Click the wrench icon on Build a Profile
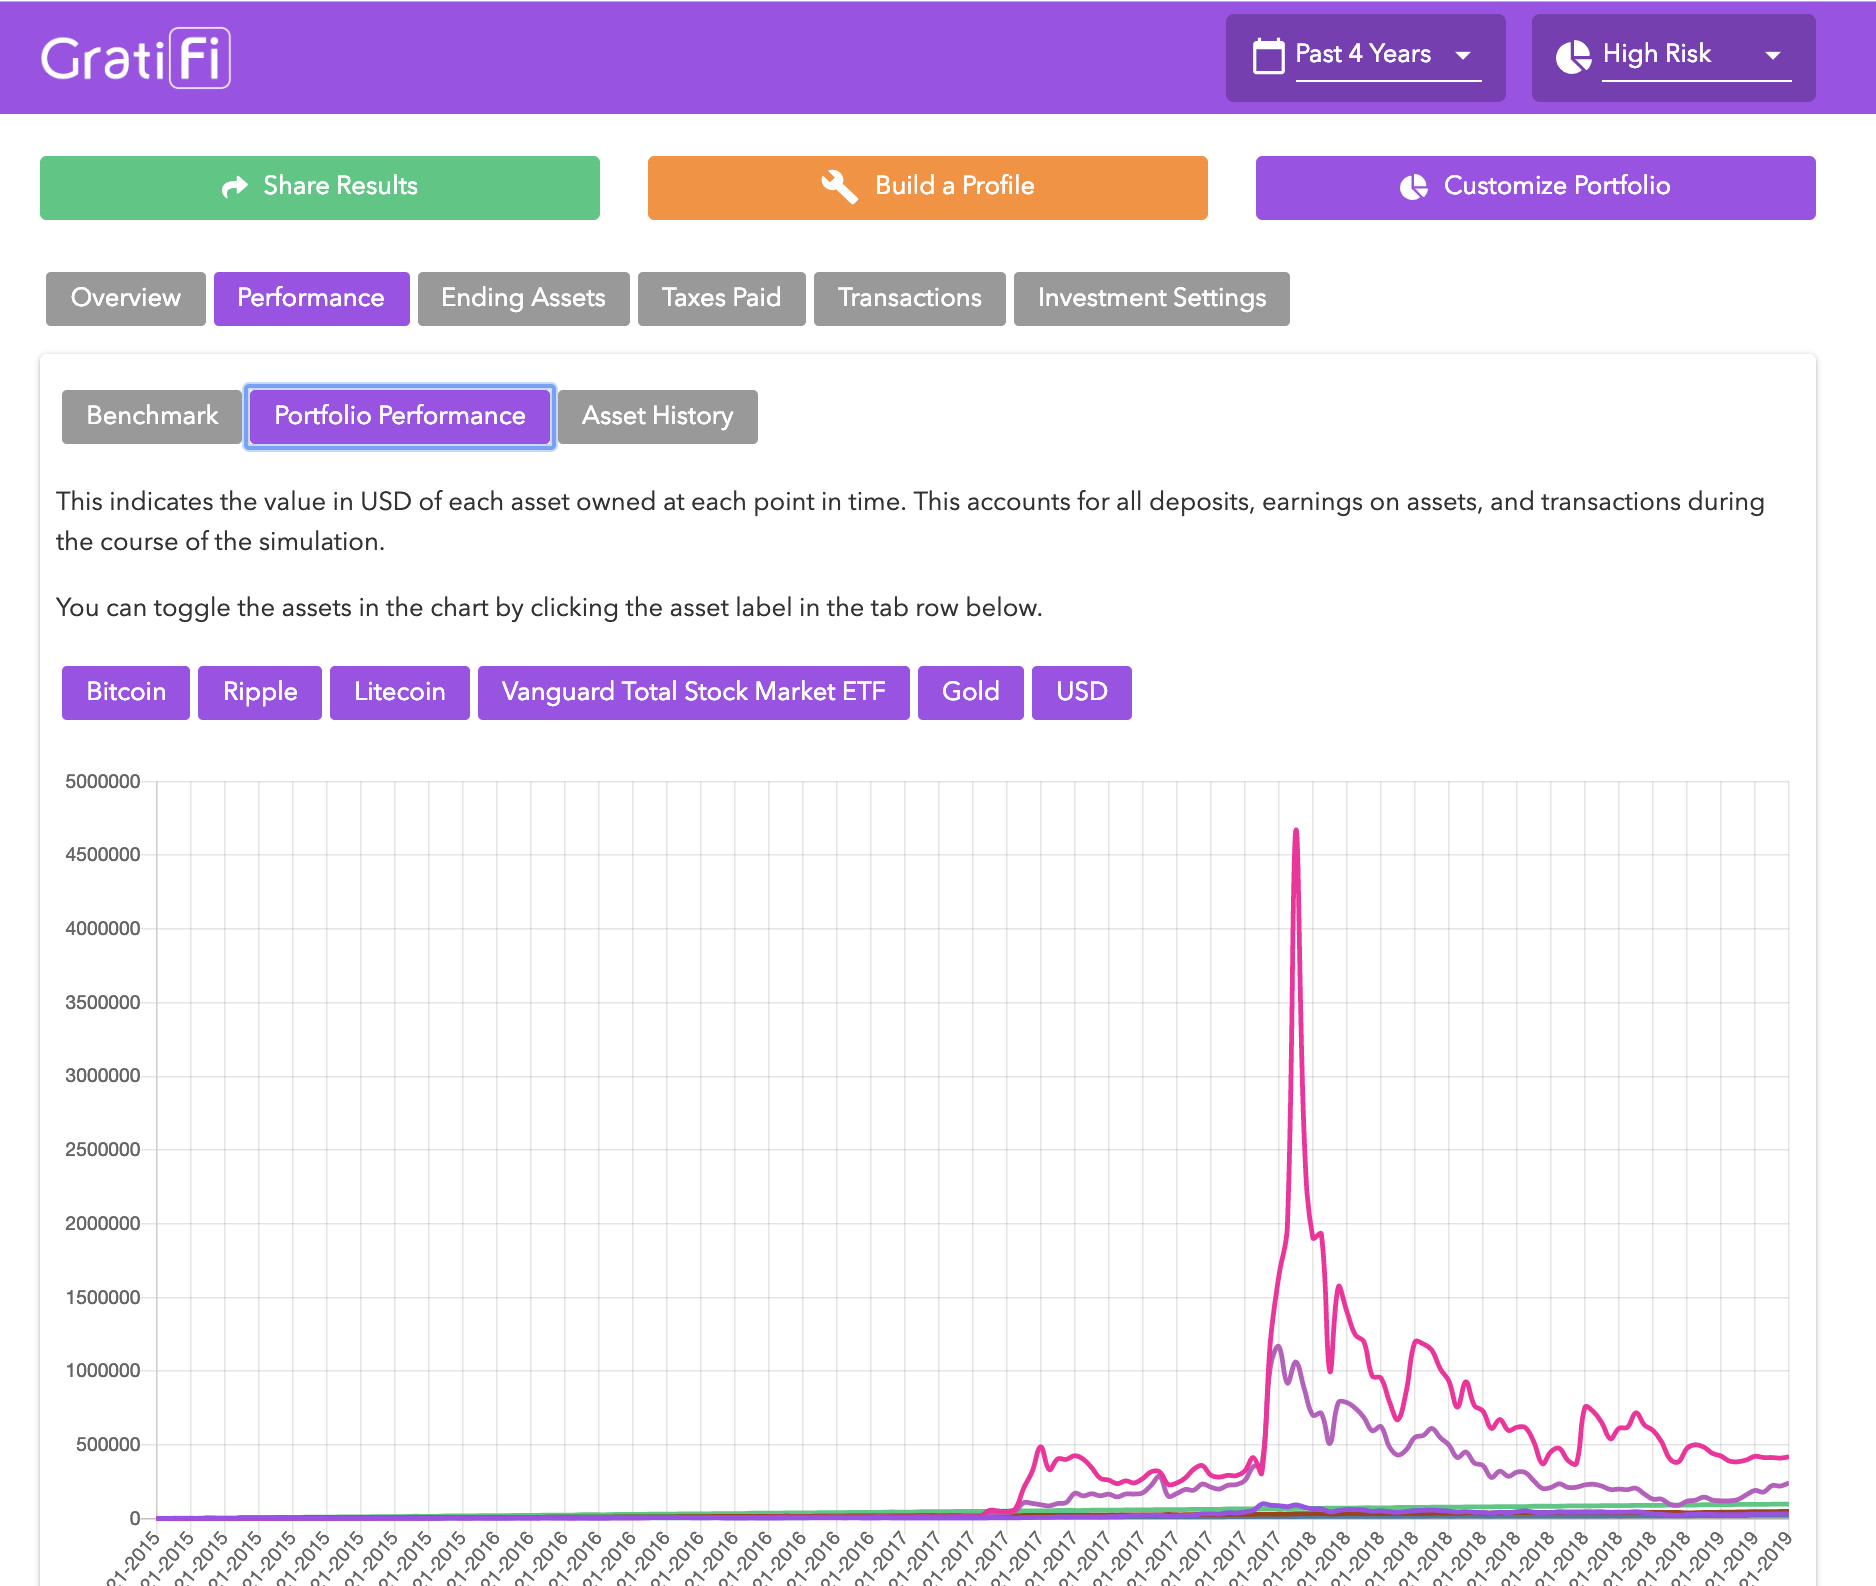The image size is (1876, 1586). coord(839,186)
